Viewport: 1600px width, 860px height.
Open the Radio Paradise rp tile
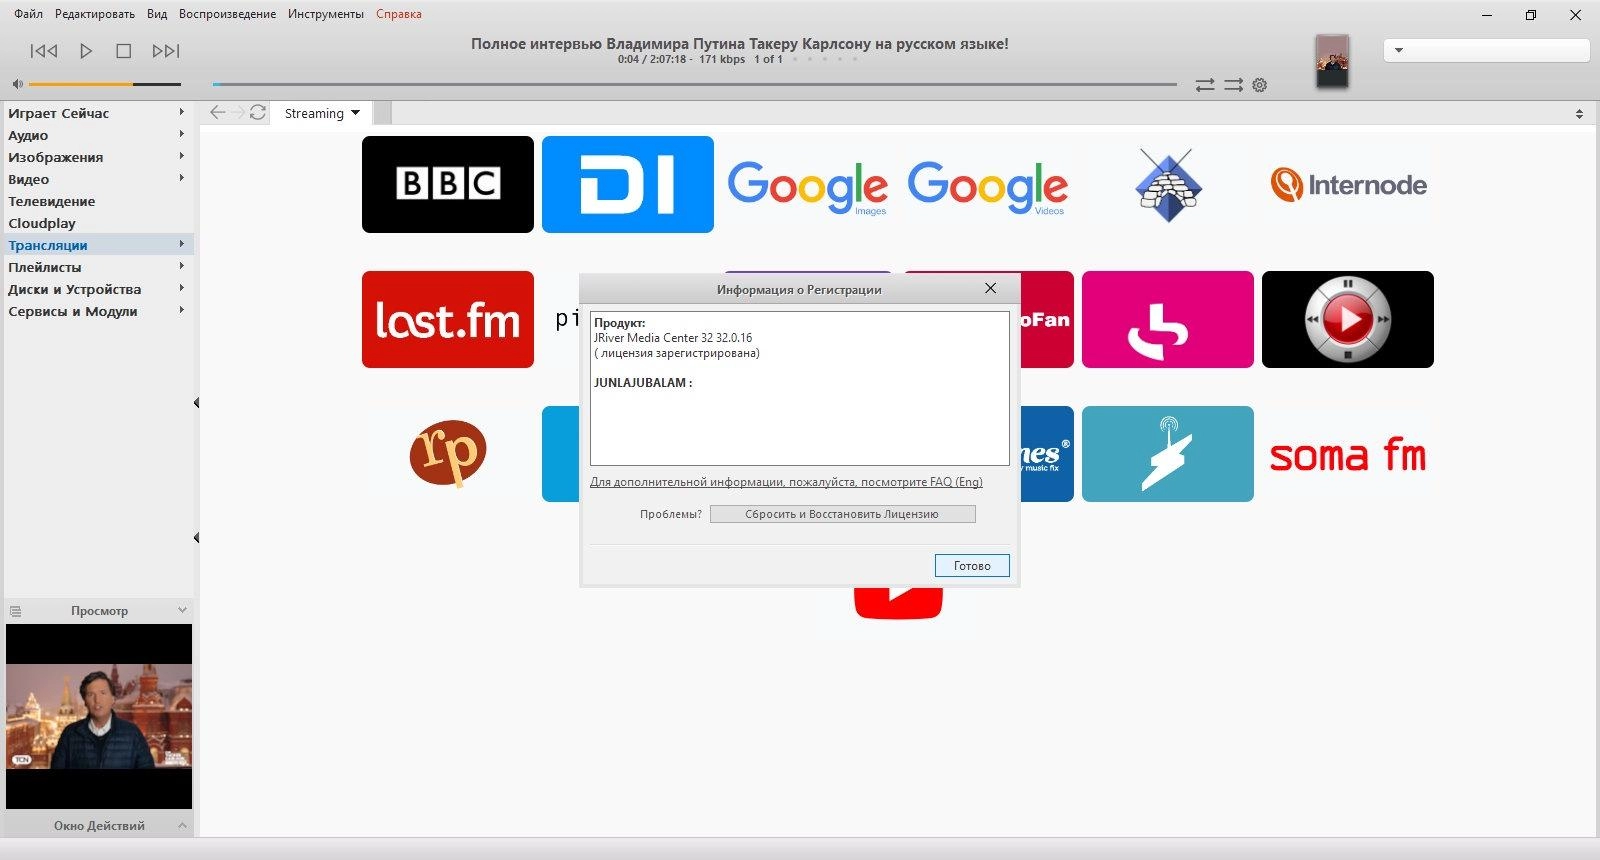coord(448,454)
